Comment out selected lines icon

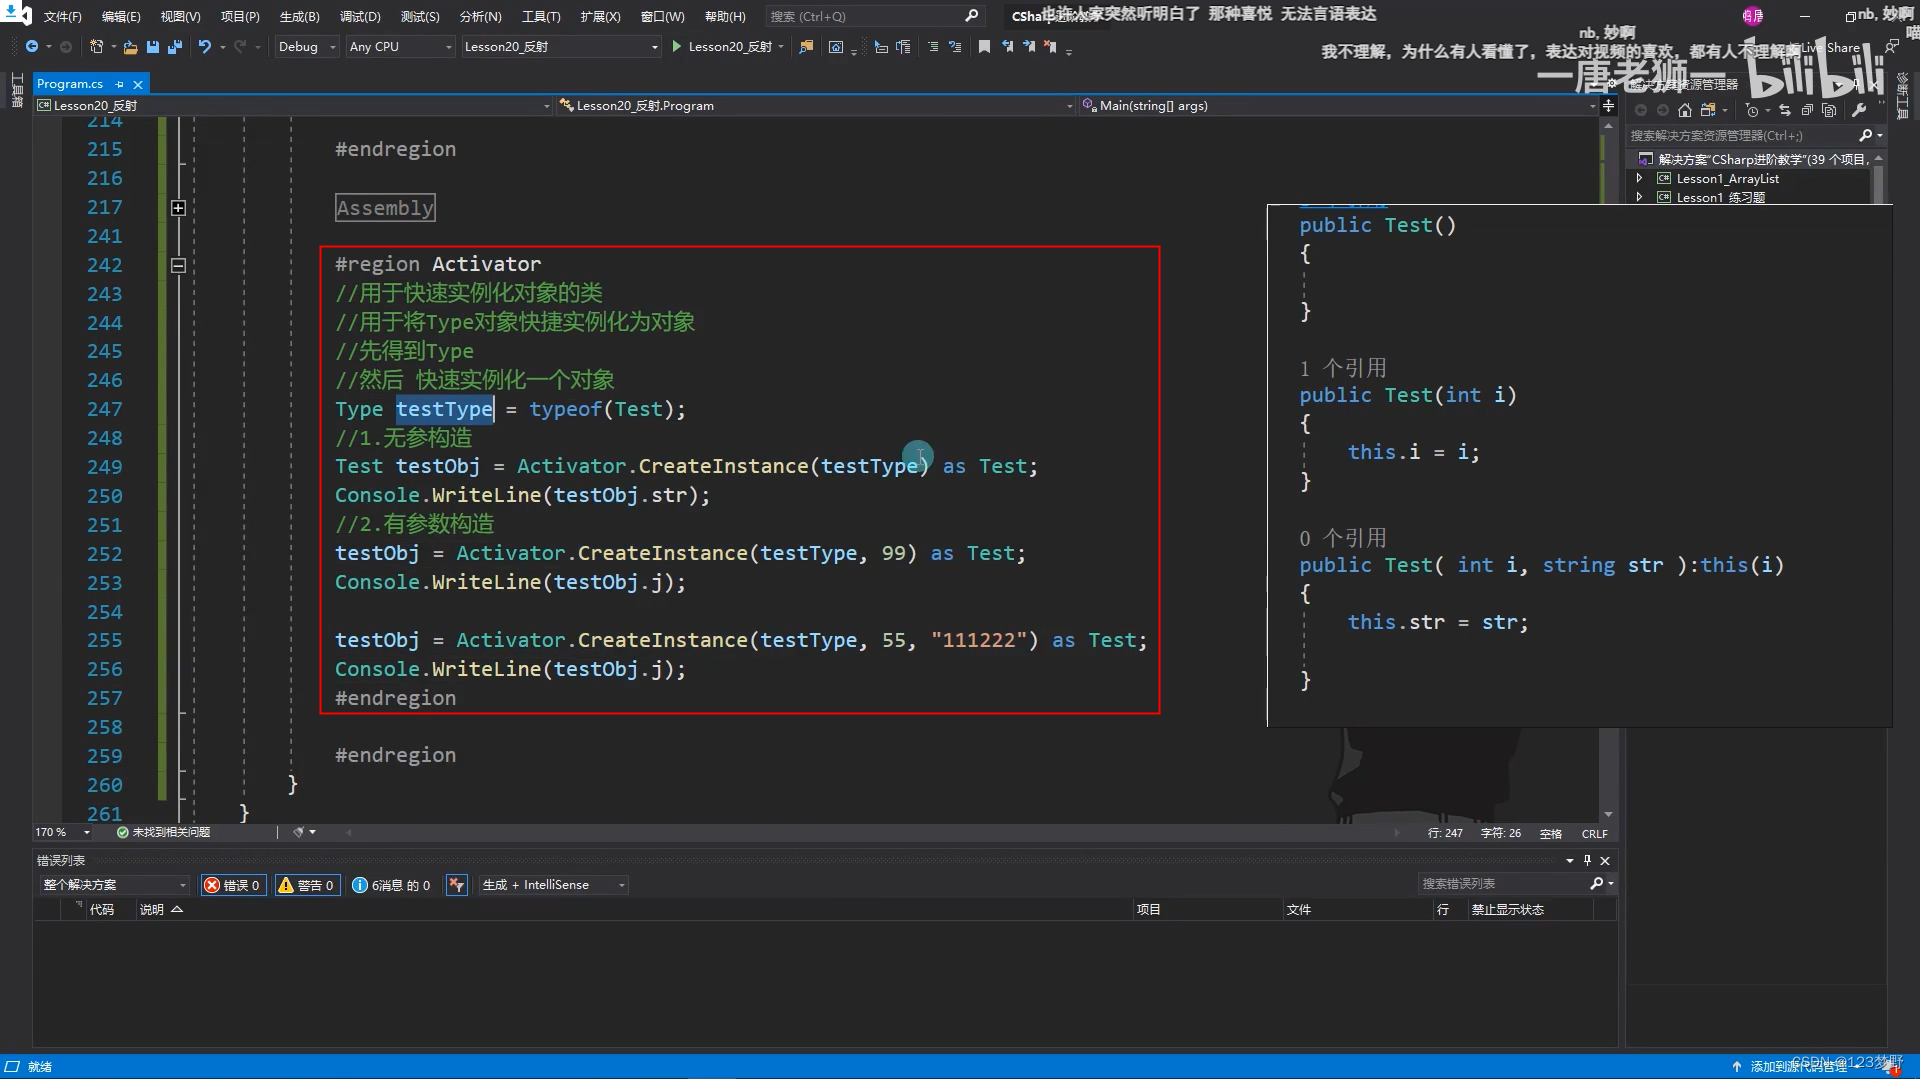(933, 47)
